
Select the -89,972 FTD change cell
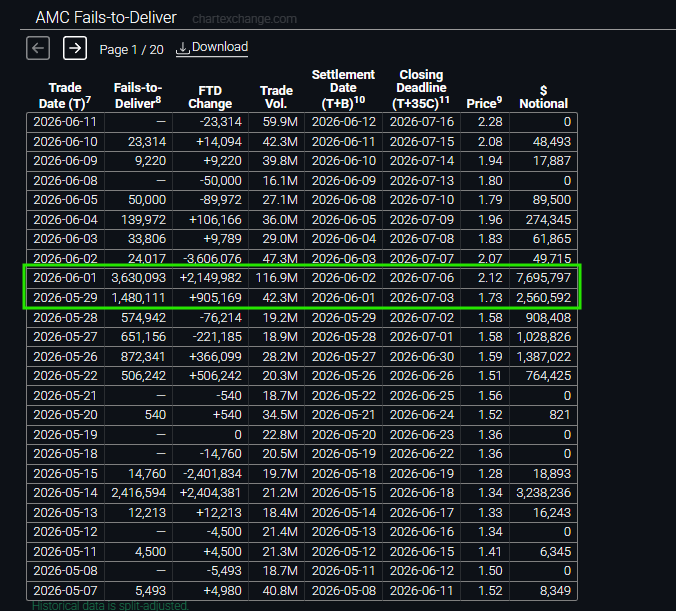(x=210, y=200)
